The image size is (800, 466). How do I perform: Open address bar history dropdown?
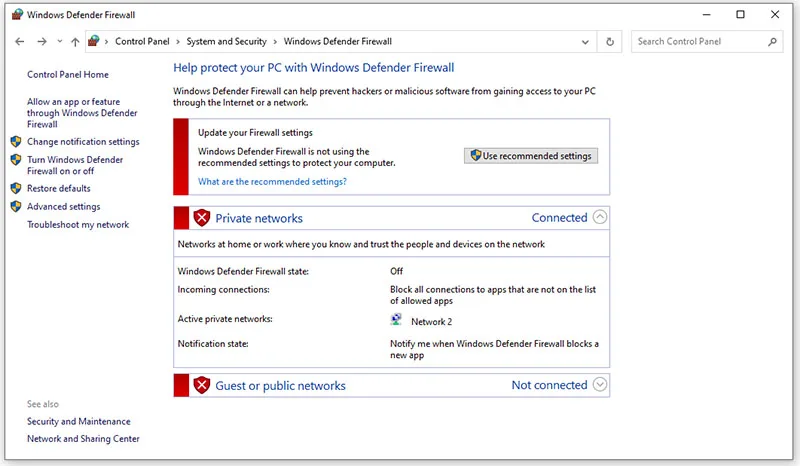tap(585, 42)
